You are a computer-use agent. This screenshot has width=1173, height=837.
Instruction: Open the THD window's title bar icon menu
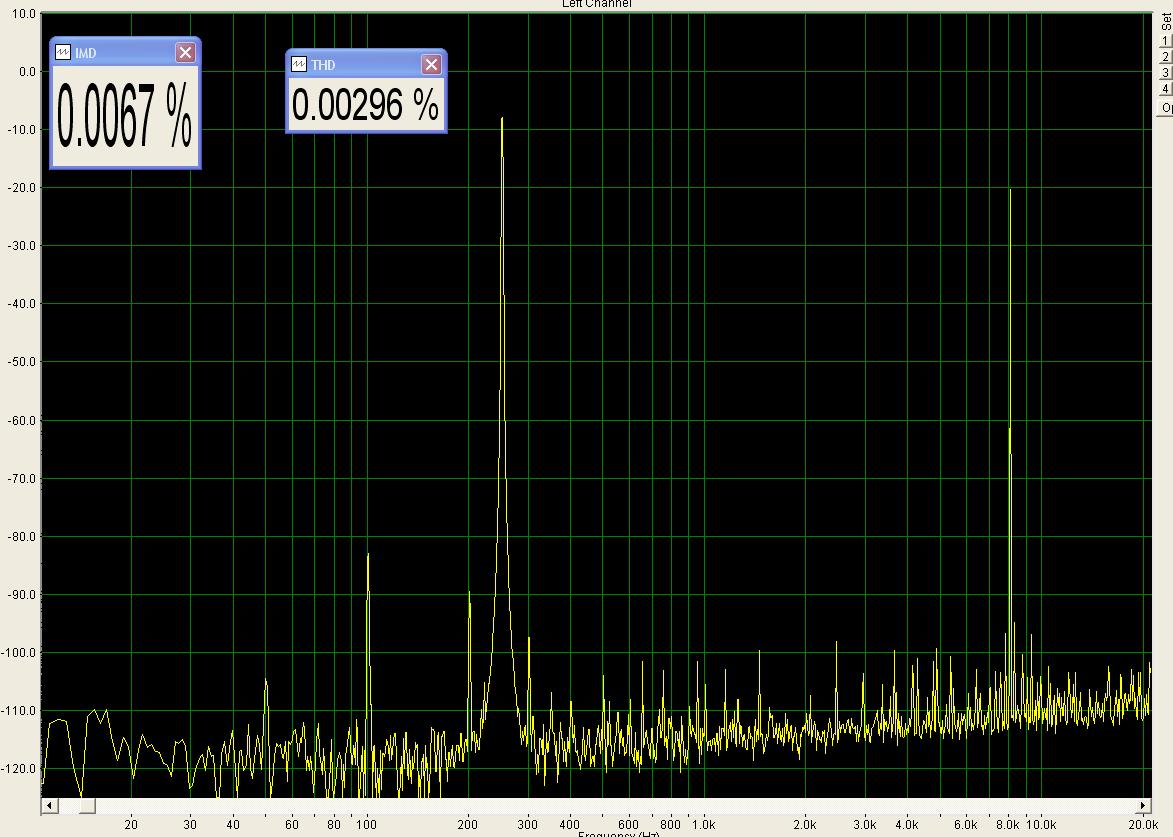click(x=298, y=64)
